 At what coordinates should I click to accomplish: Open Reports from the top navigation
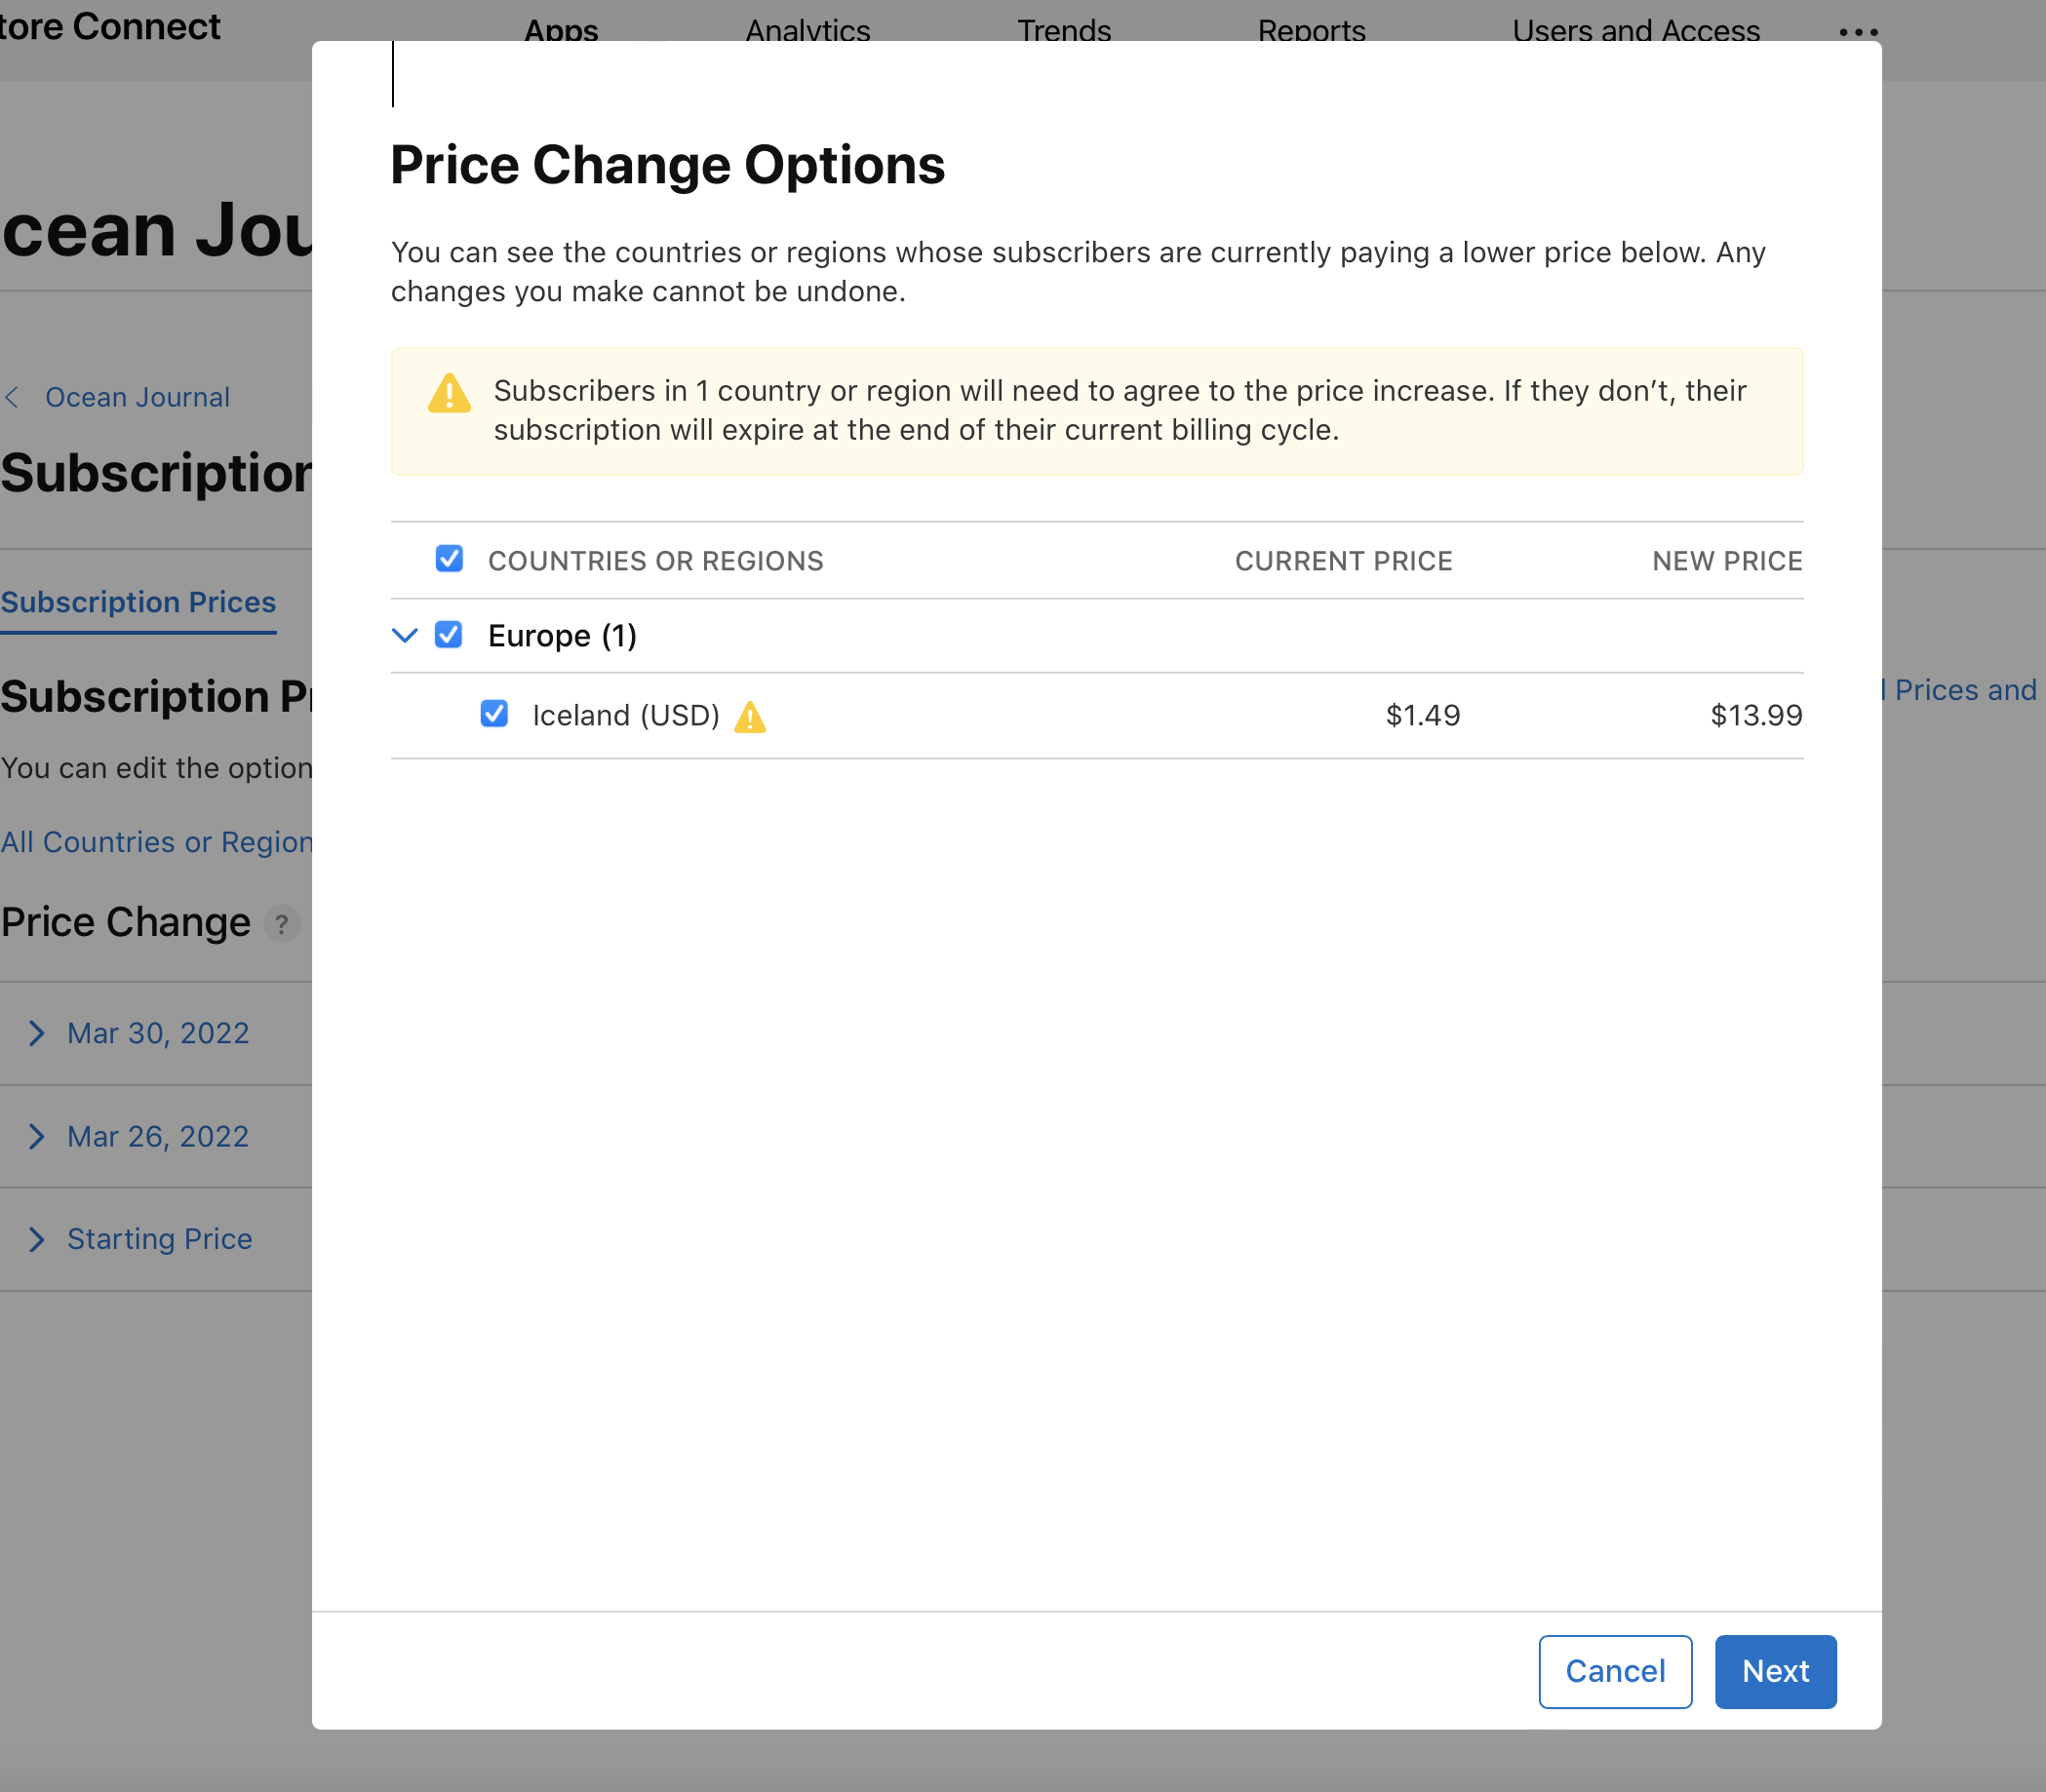(x=1311, y=30)
